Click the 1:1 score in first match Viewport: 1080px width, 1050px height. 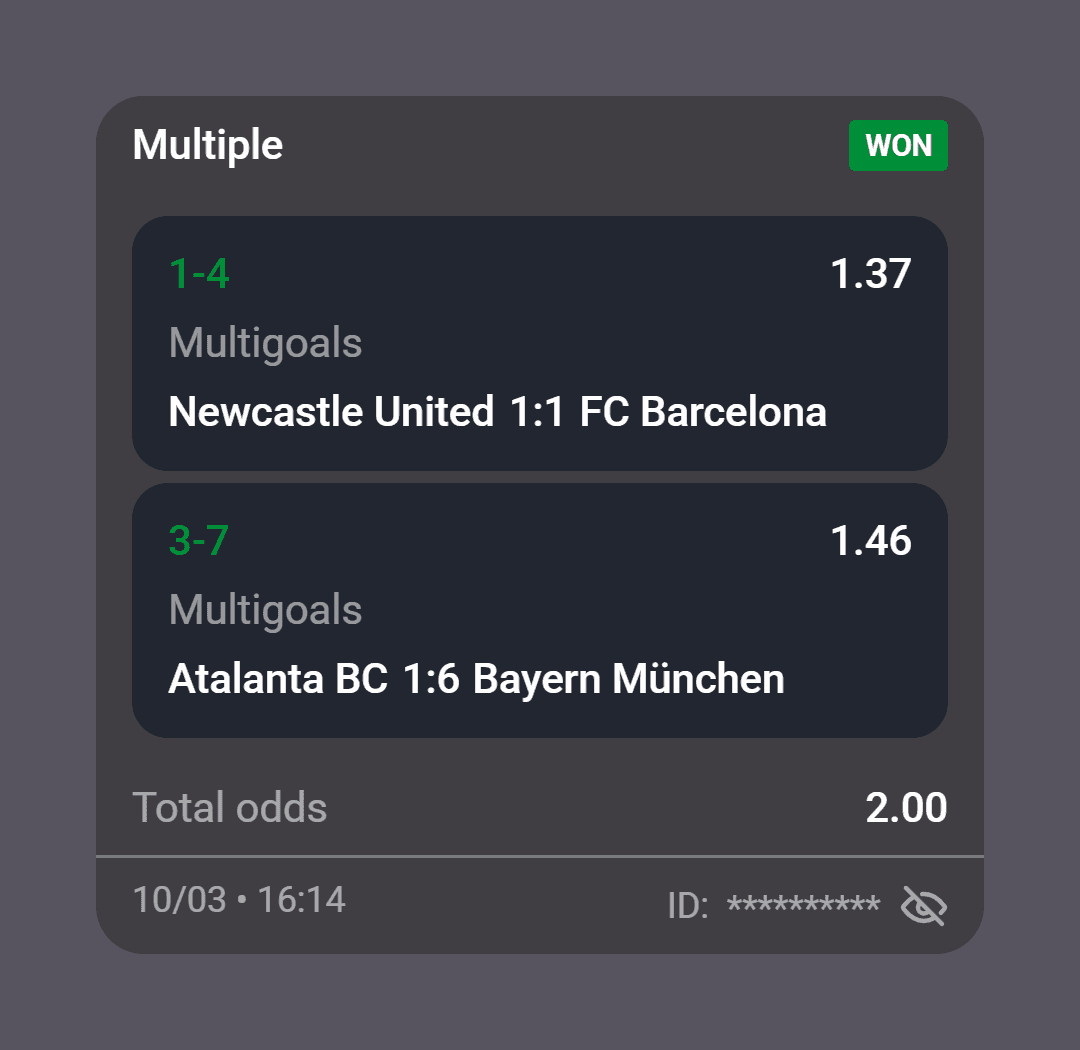pyautogui.click(x=537, y=411)
